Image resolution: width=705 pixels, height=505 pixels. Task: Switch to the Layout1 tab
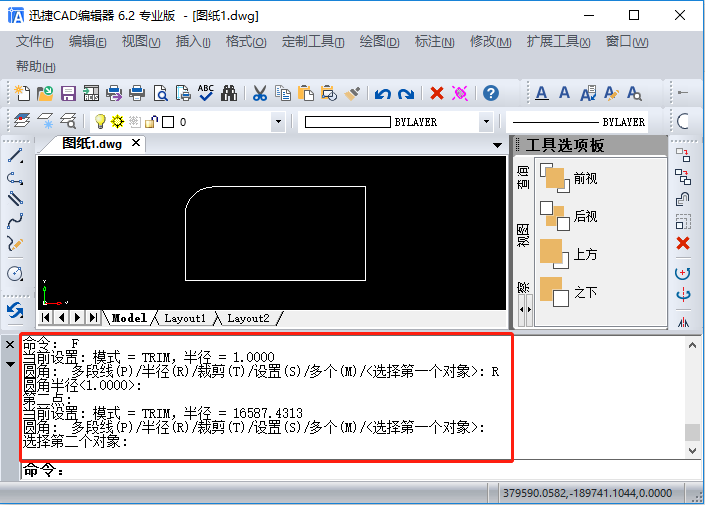tap(185, 318)
